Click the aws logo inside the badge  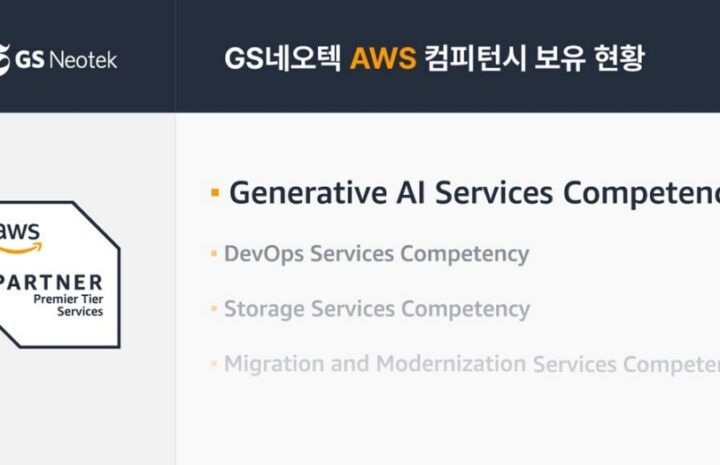[x=20, y=238]
